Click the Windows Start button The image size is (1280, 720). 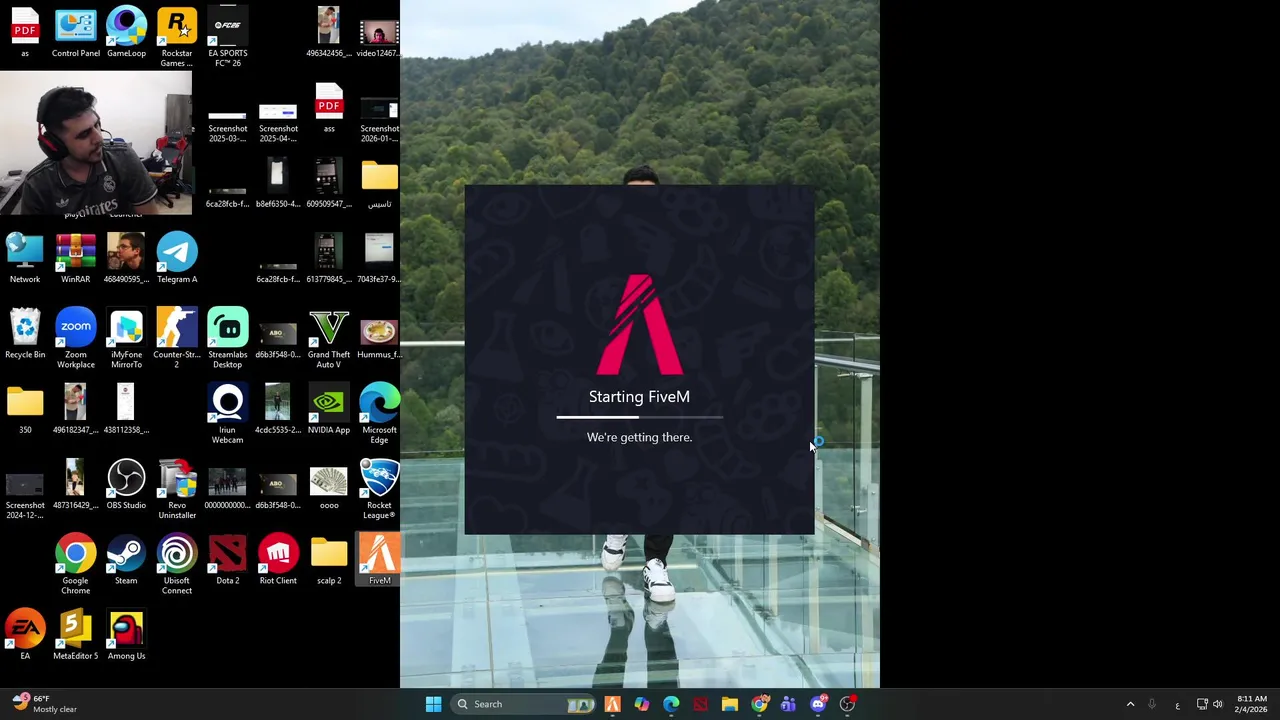point(433,704)
